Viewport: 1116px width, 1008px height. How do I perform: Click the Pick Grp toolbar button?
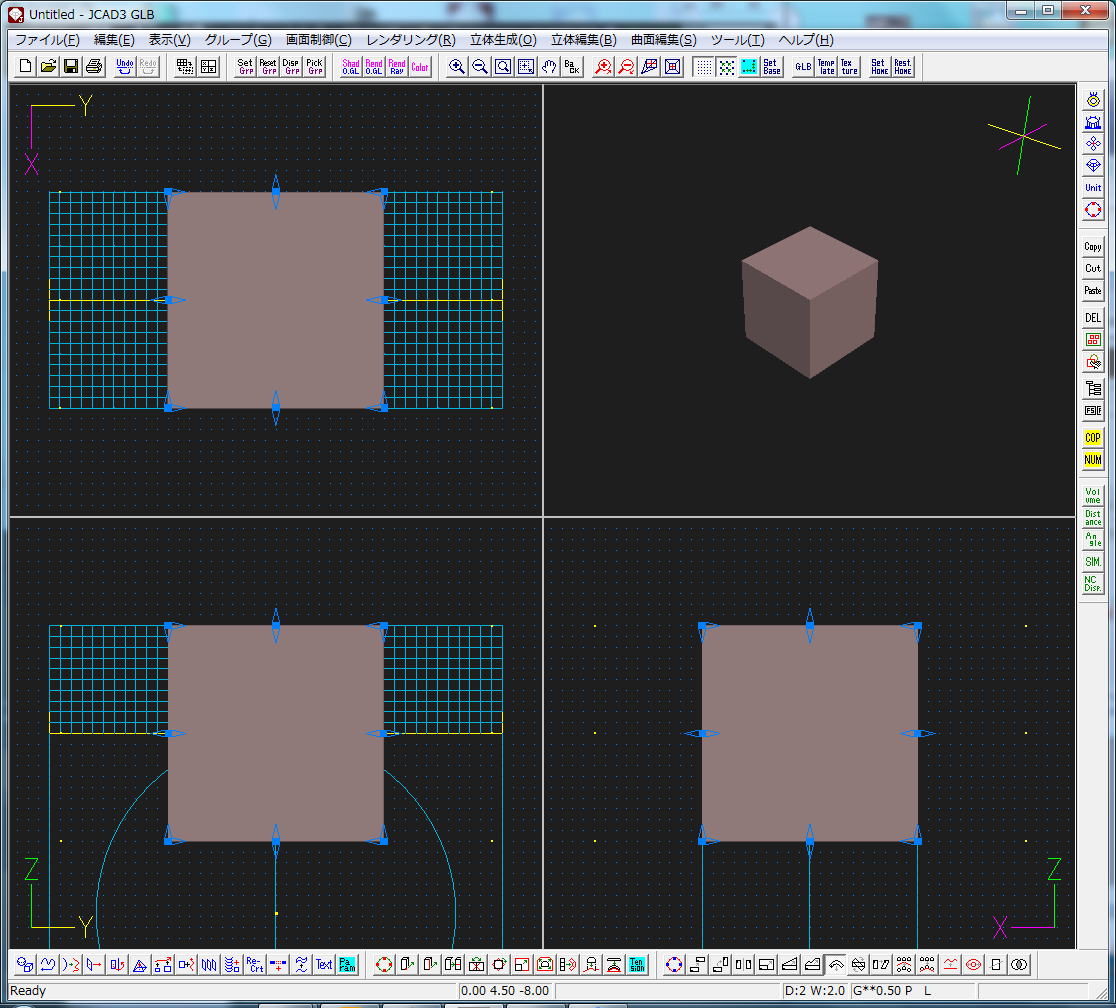click(x=315, y=67)
